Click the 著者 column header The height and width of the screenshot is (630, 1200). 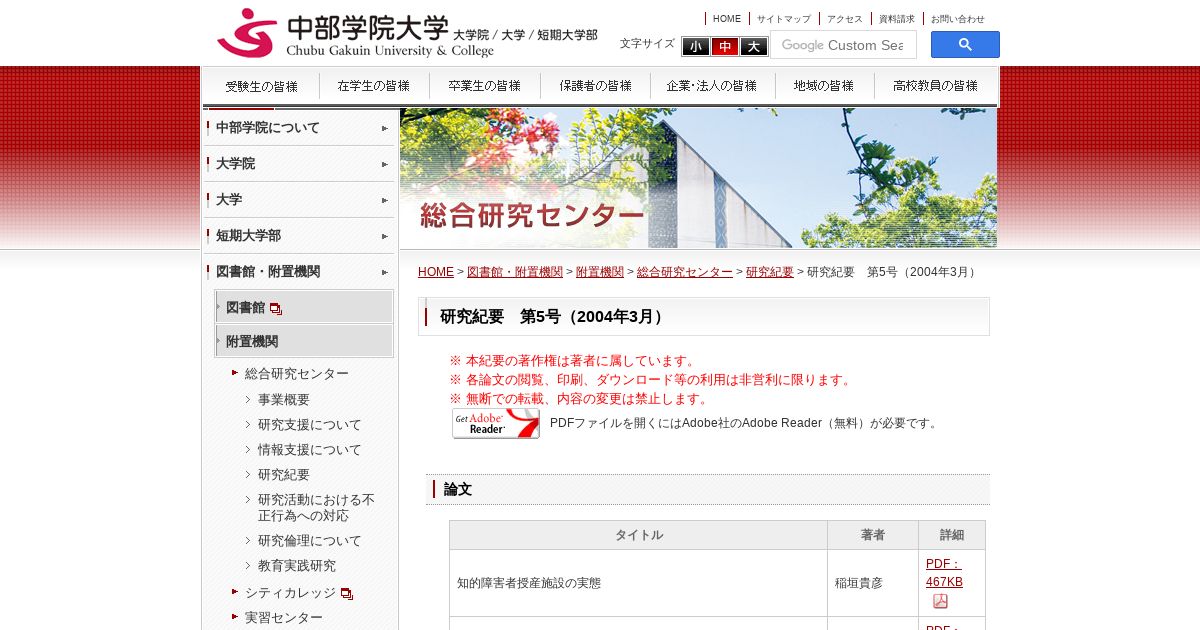[x=873, y=535]
